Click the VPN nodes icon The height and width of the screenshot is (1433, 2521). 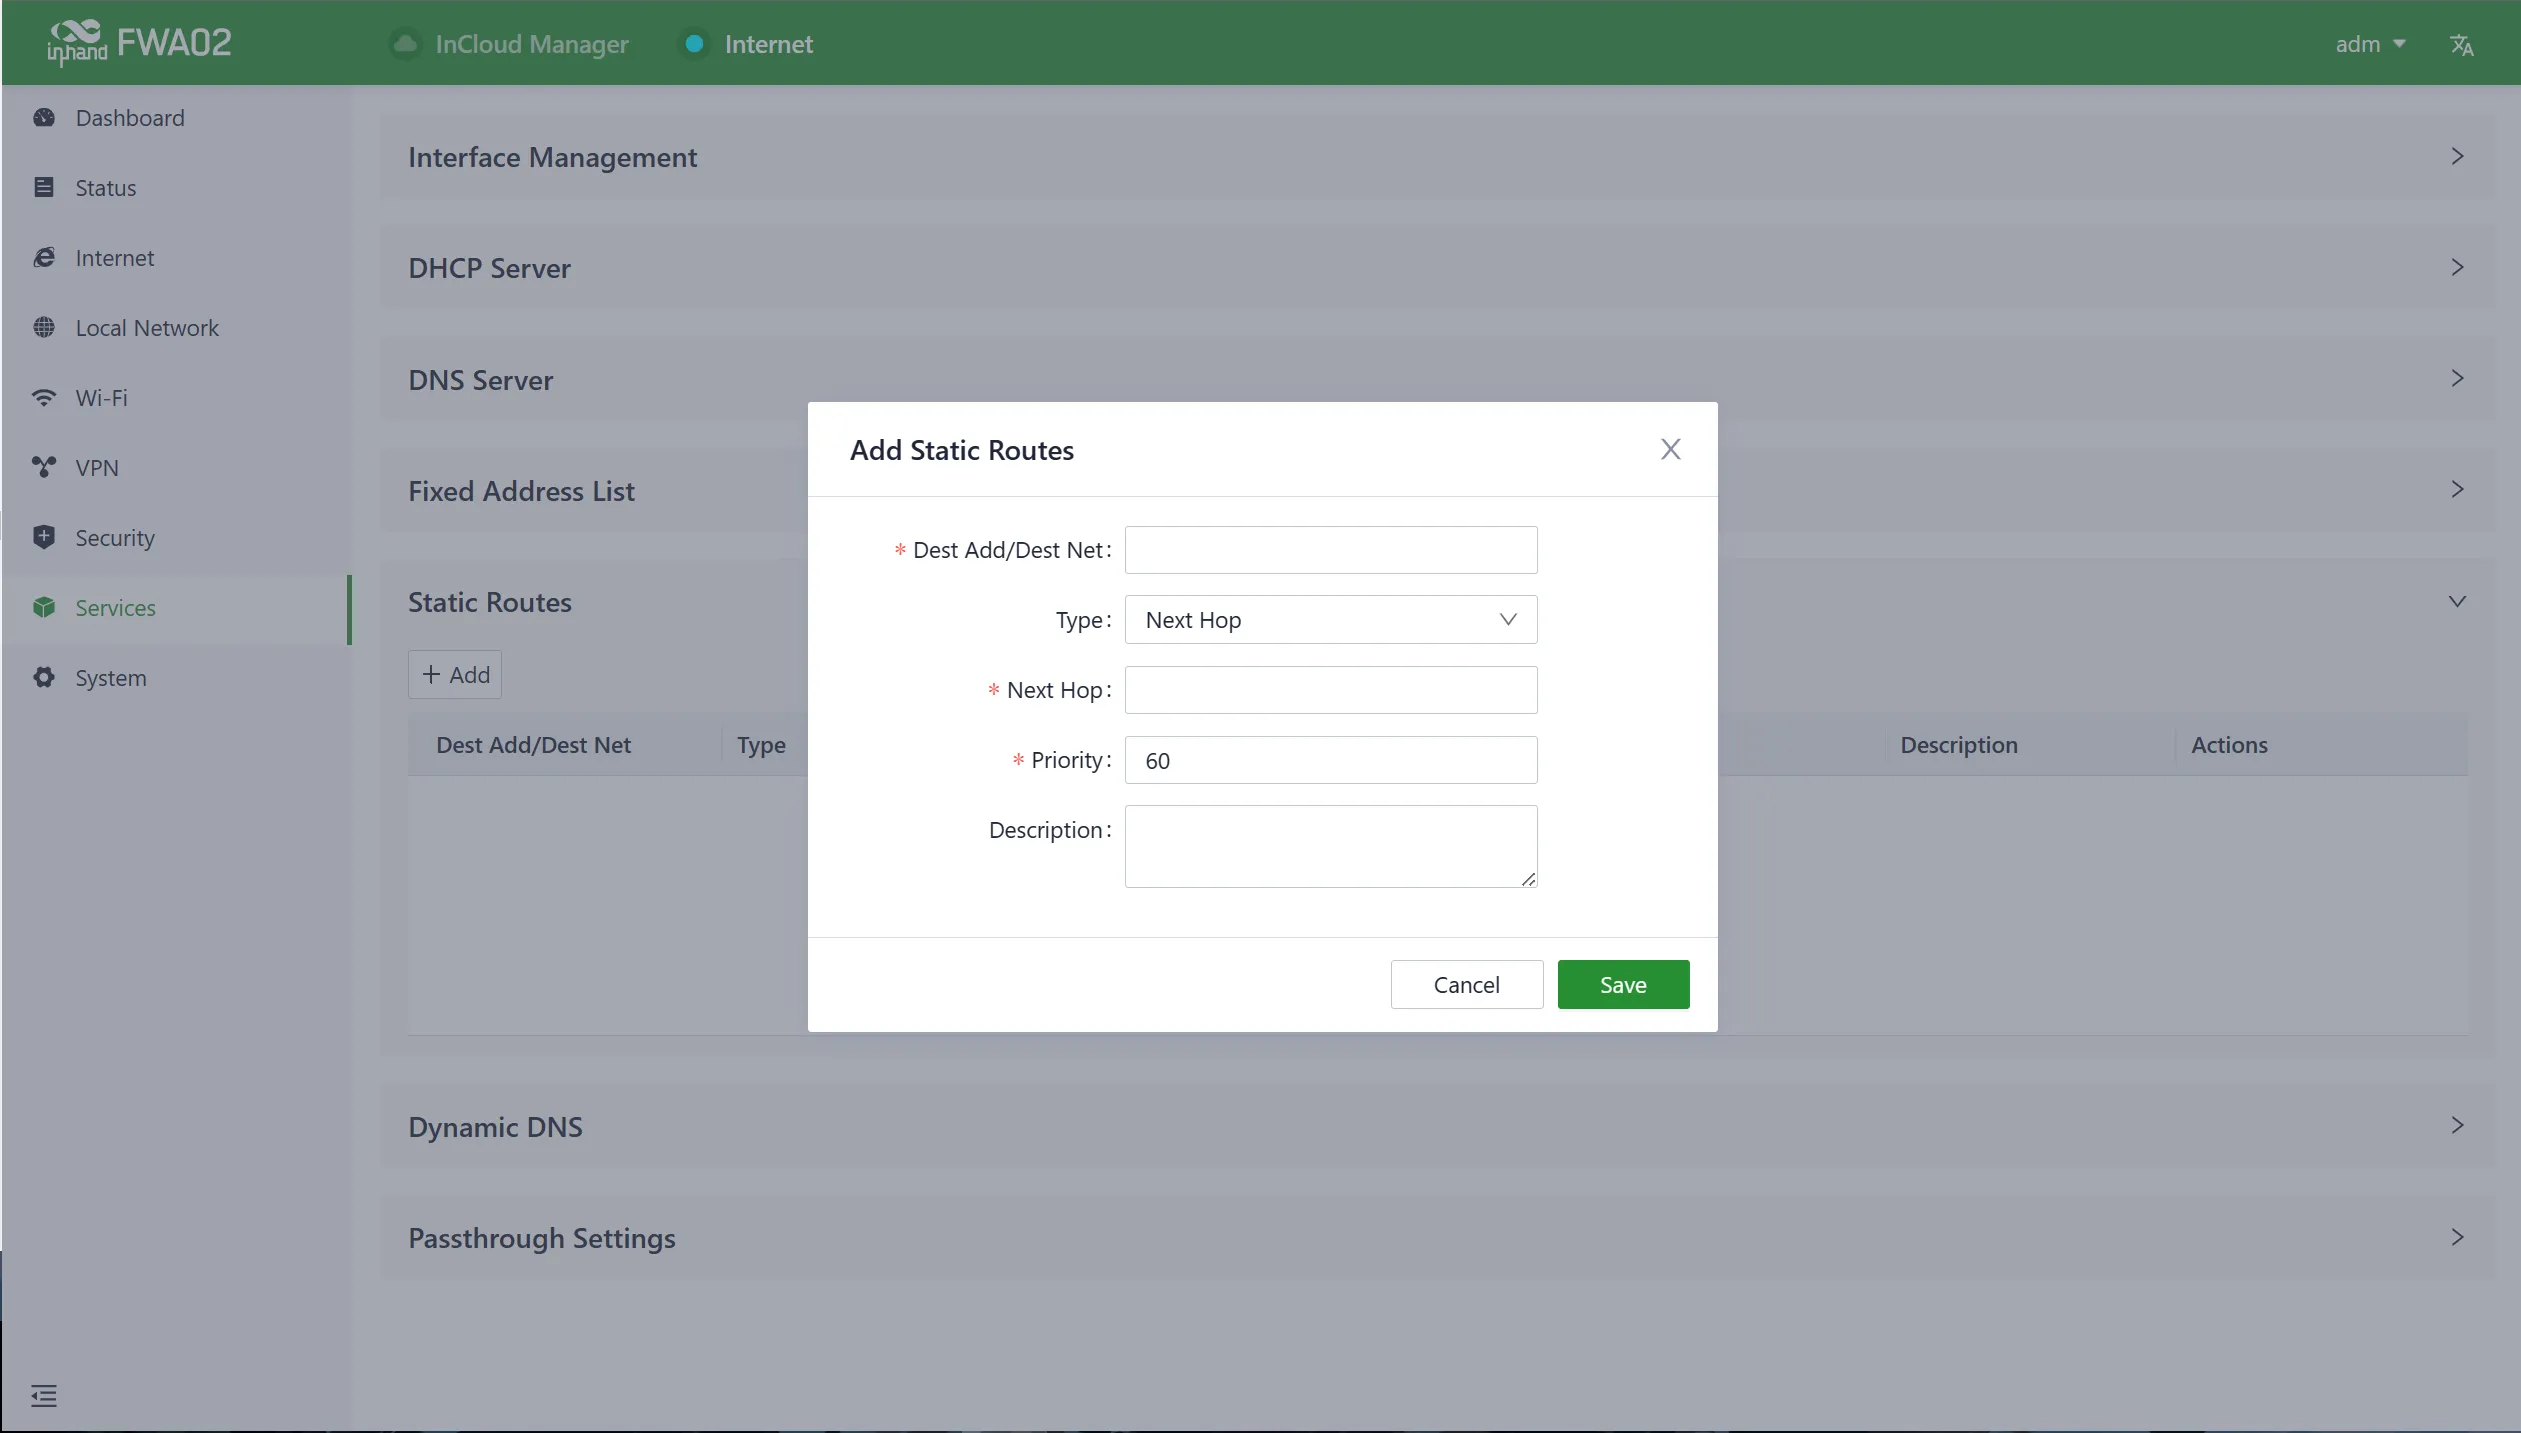pos(44,468)
